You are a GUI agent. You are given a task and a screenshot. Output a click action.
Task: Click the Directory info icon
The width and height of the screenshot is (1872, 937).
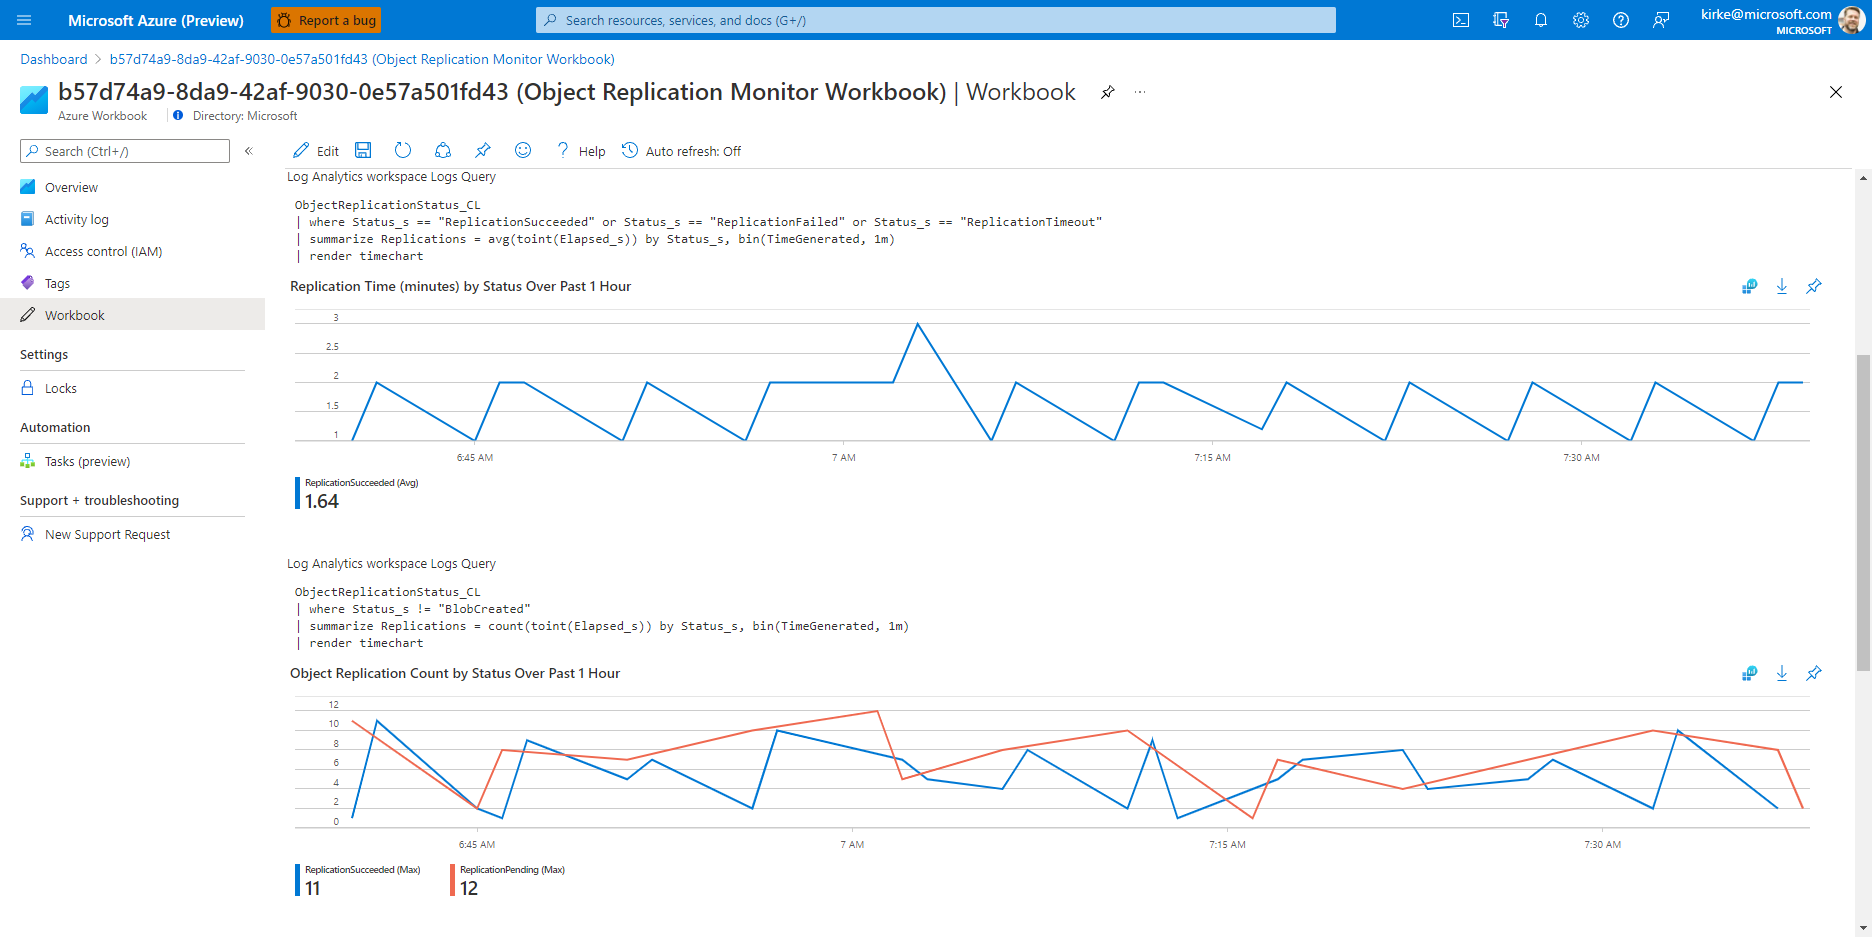click(178, 116)
